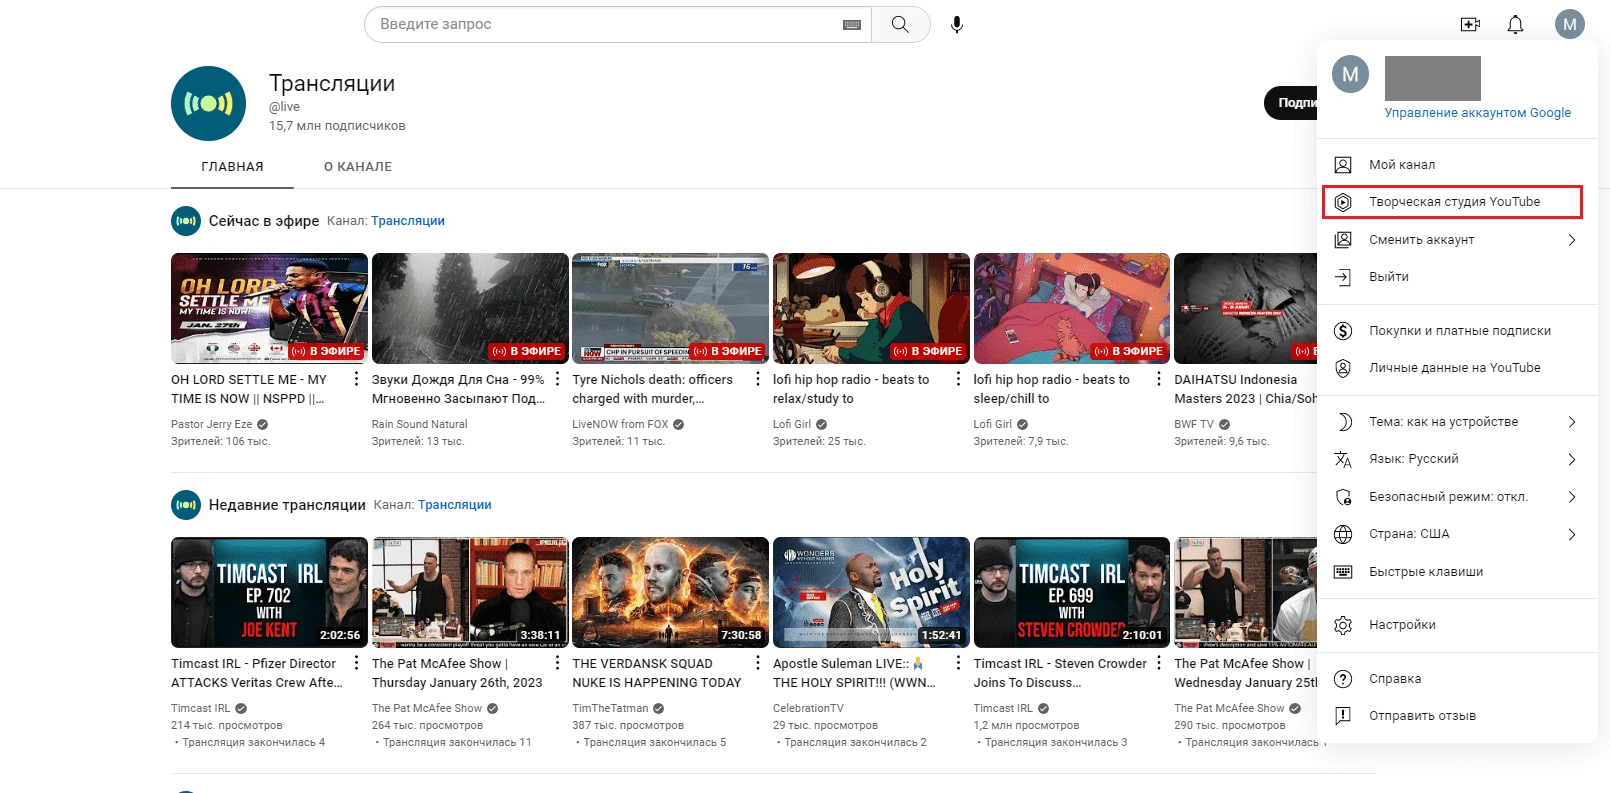
Task: Expand Язык: Русский submenu
Action: pos(1572,459)
